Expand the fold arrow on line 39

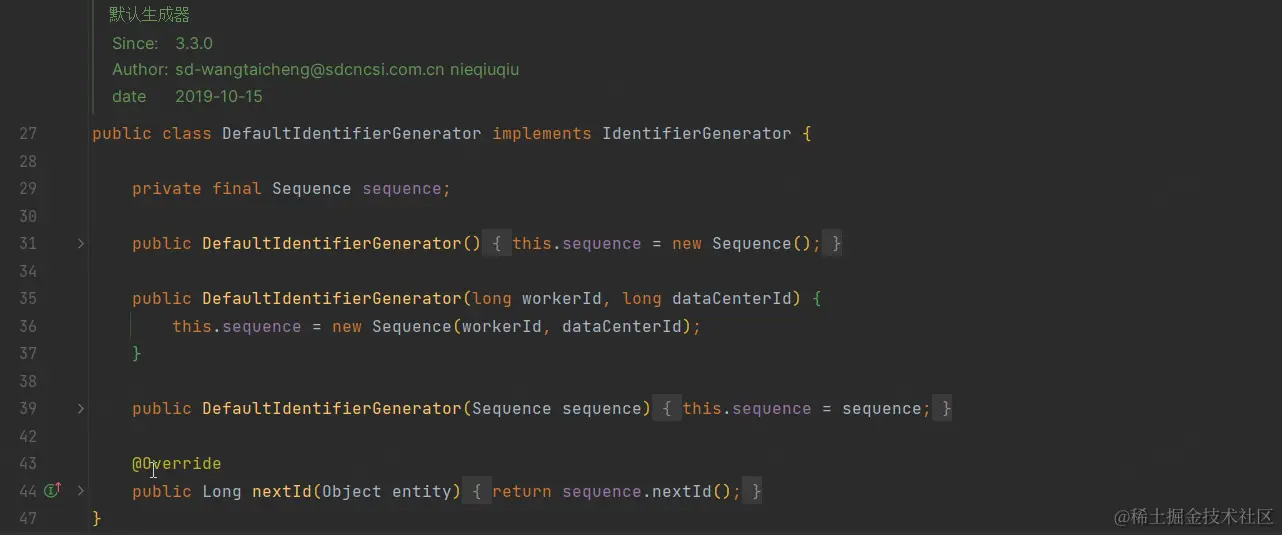[81, 409]
